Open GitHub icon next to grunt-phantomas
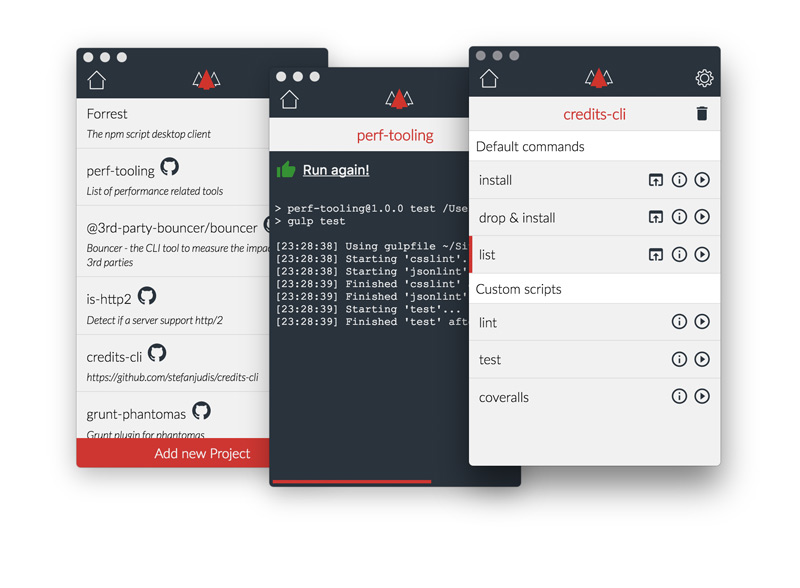Screen dimensions: 800x588 tap(202, 411)
